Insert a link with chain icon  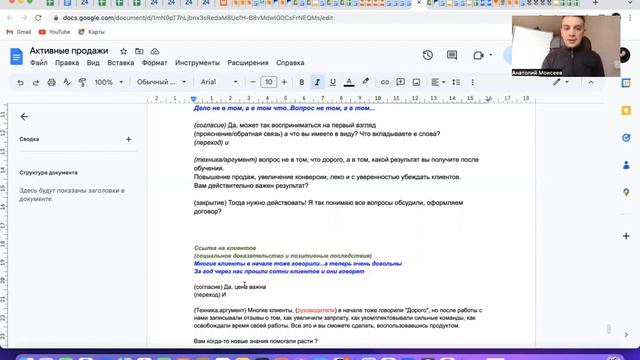coord(384,82)
